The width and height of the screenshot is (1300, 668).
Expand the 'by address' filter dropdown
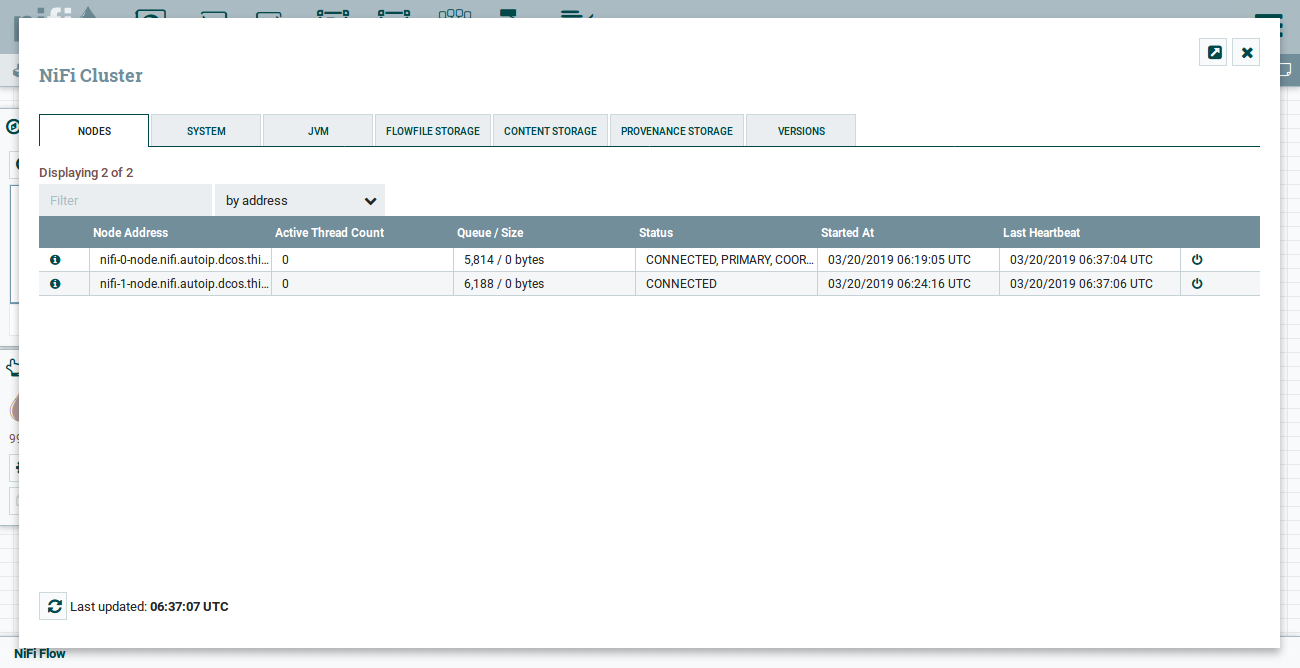300,200
